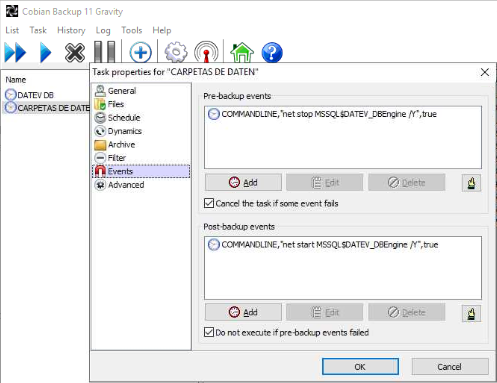Close the Task properties dialog
This screenshot has height=383, width=497.
(x=485, y=72)
